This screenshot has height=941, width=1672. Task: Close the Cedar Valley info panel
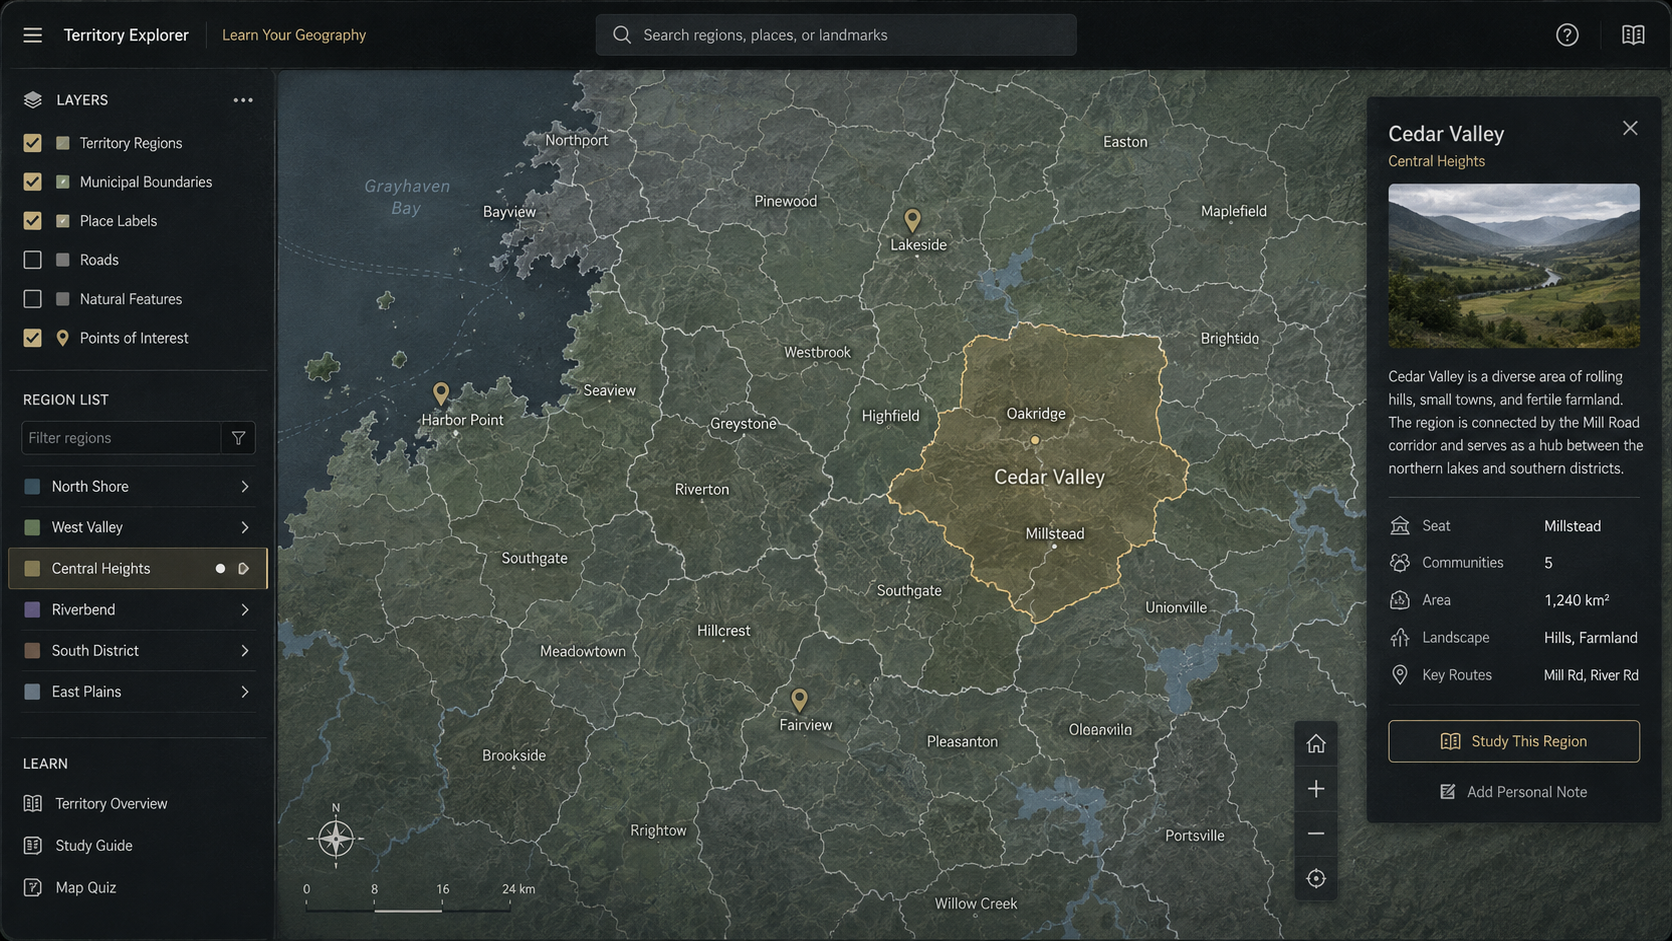1630,128
